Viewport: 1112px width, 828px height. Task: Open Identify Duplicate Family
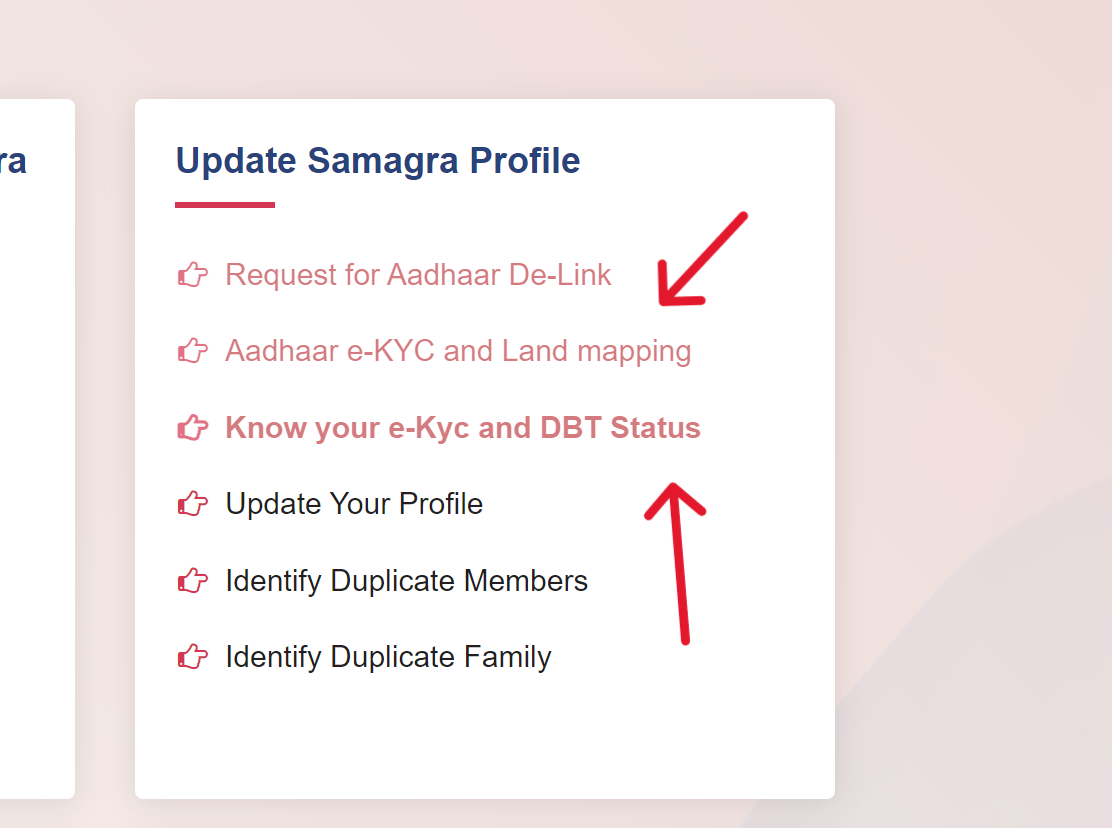(387, 657)
